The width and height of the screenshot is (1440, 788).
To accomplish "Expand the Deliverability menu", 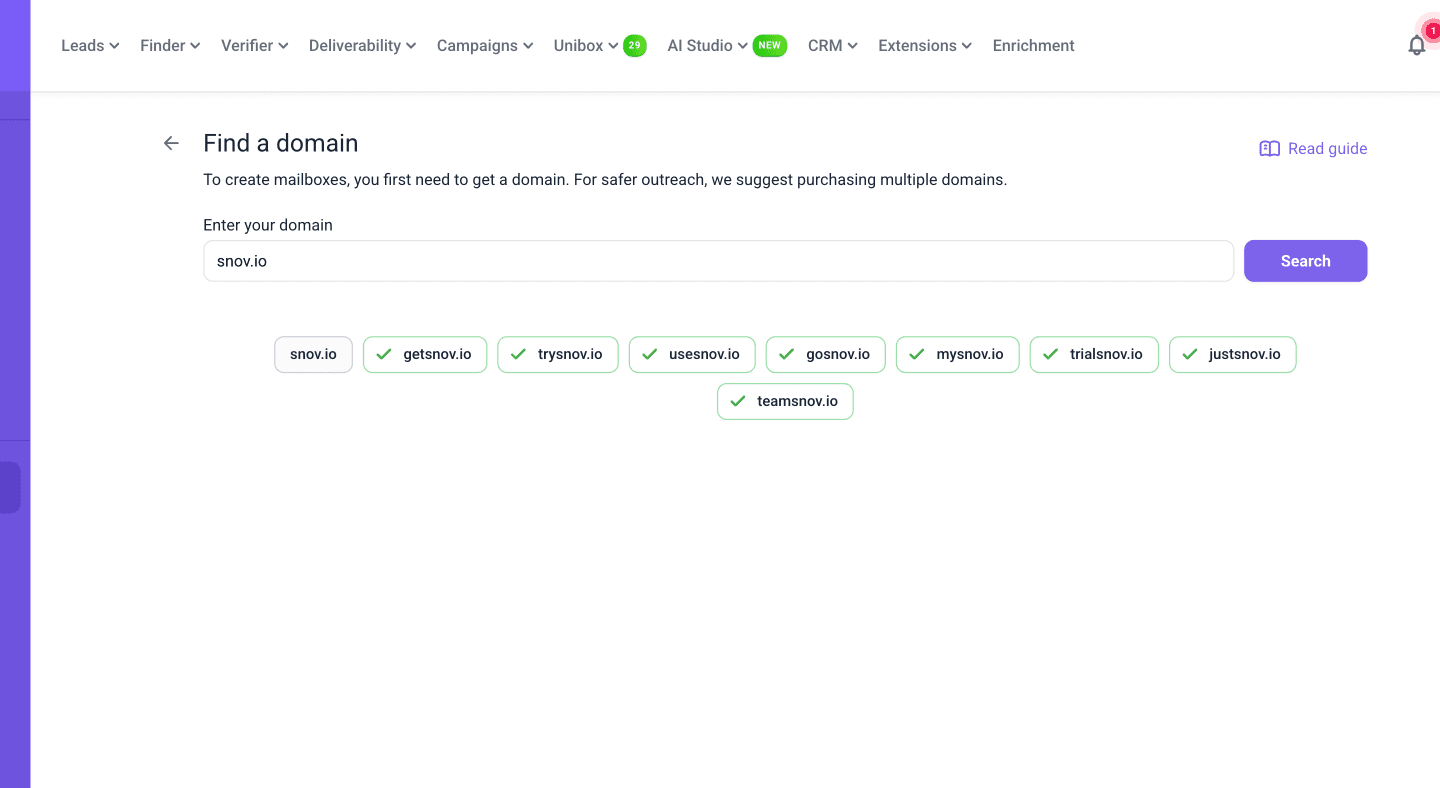I will coord(362,46).
